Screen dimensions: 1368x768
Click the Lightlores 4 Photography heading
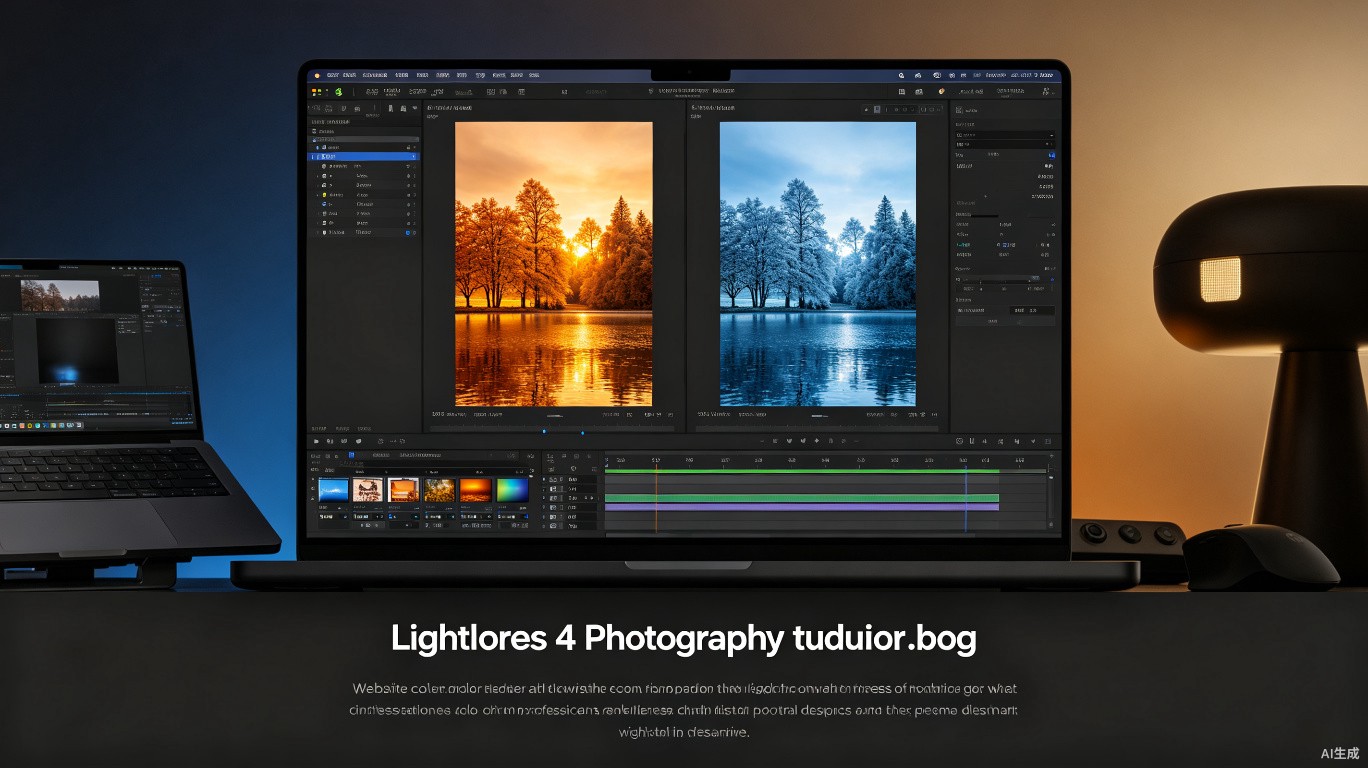tap(684, 638)
